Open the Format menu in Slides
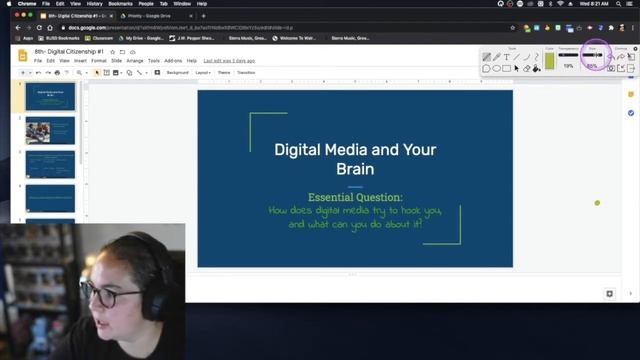 (99, 61)
